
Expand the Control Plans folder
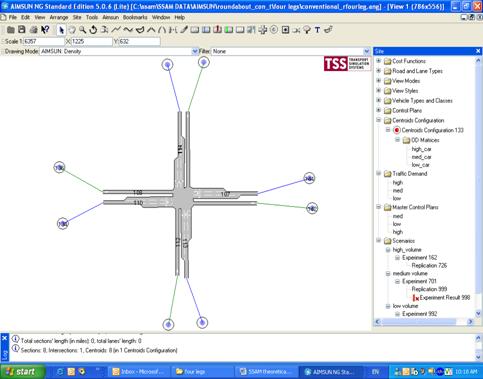378,110
